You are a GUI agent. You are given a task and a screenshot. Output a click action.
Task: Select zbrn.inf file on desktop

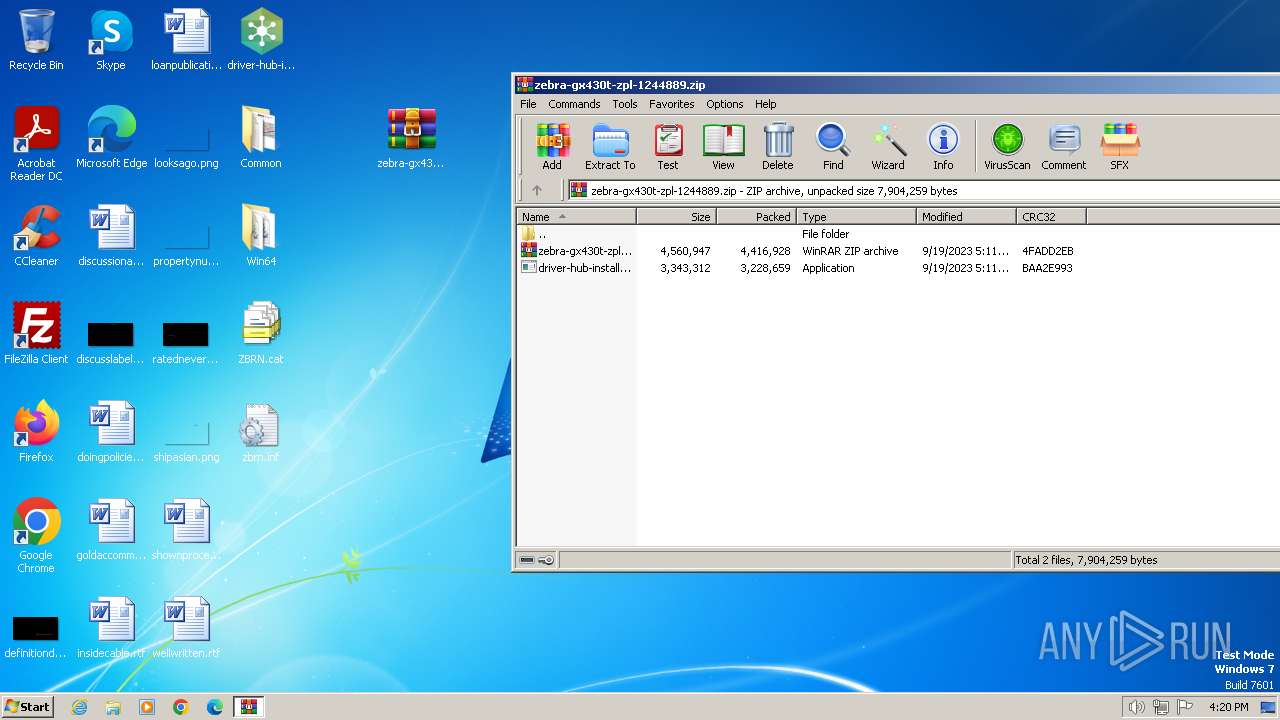coord(260,432)
